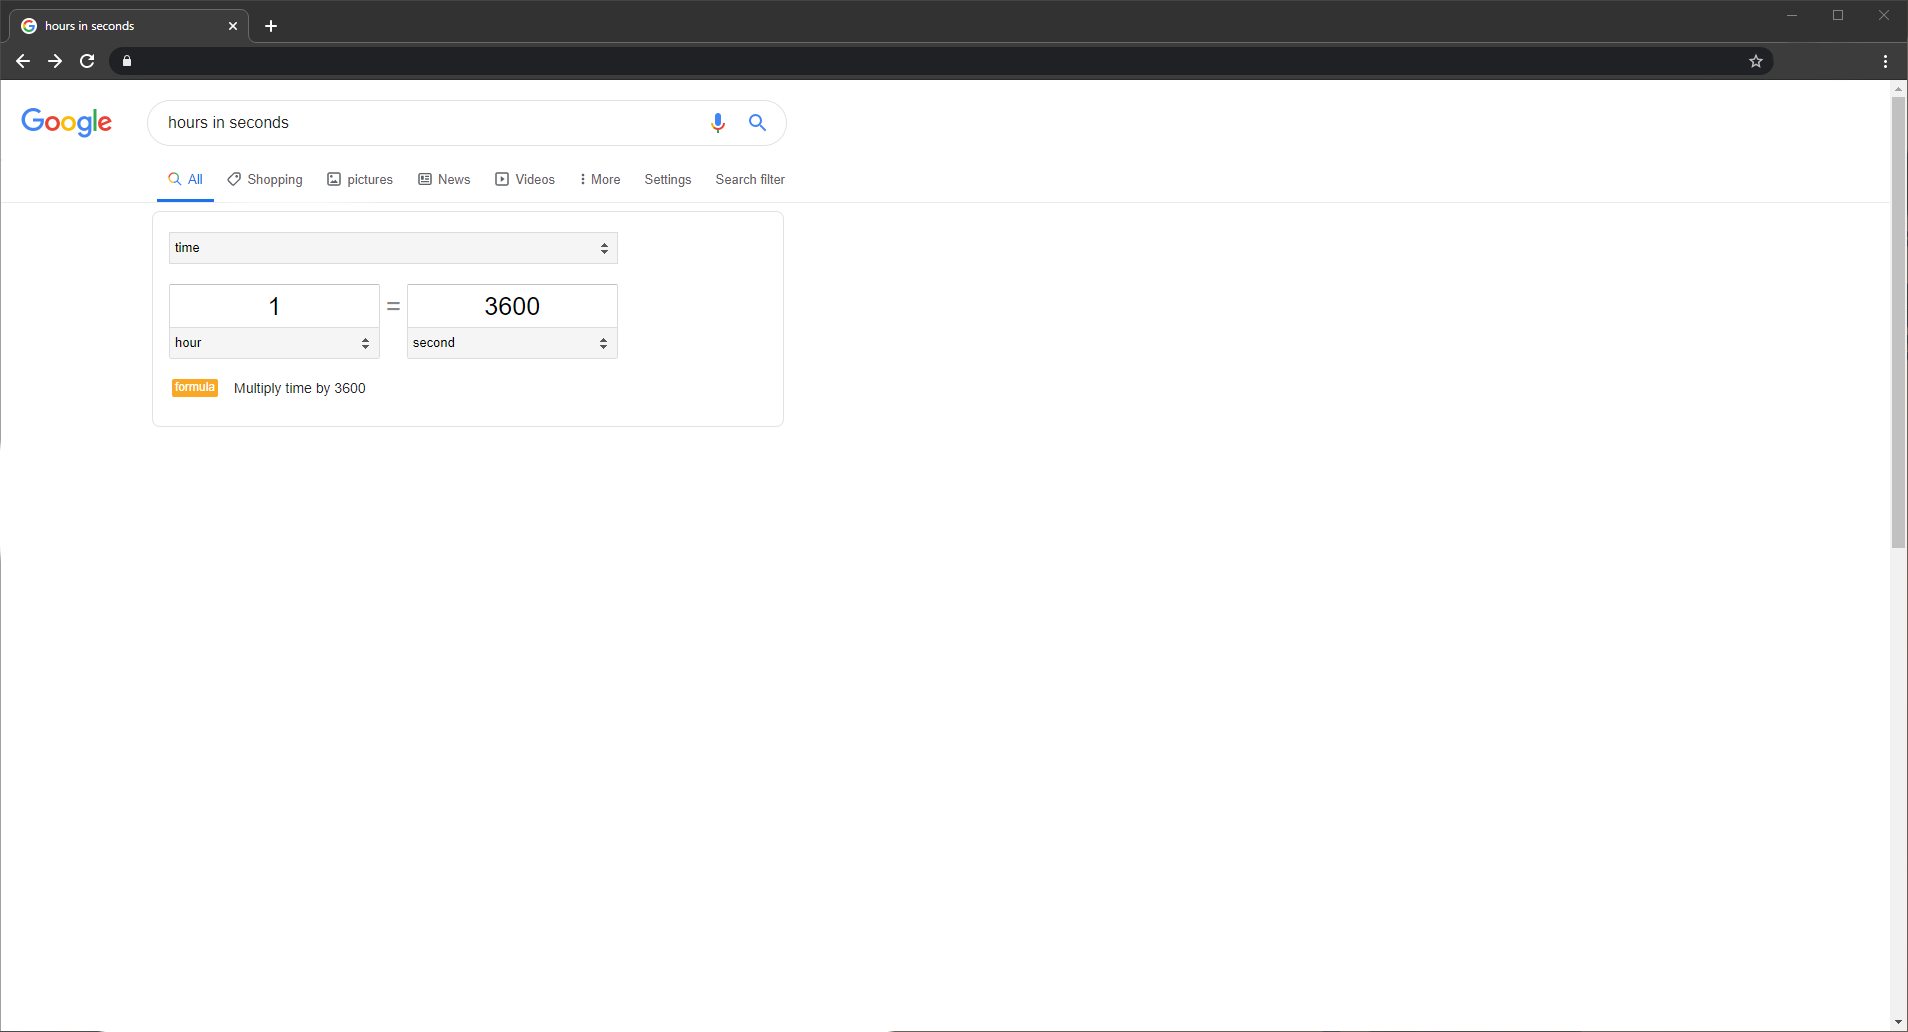Image resolution: width=1908 pixels, height=1032 pixels.
Task: Click the bookmark star icon
Action: 1755,61
